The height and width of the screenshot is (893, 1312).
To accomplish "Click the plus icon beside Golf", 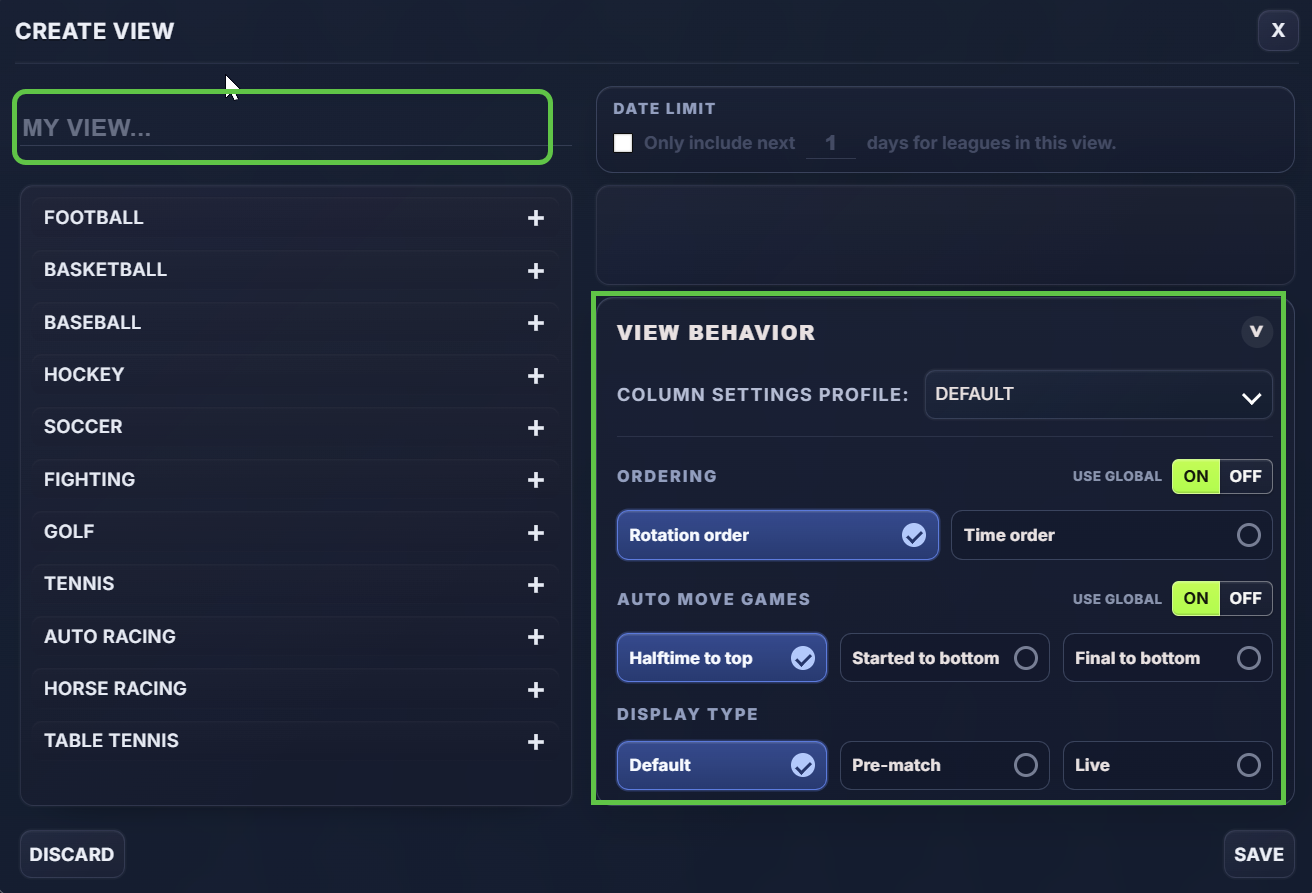I will pos(536,533).
